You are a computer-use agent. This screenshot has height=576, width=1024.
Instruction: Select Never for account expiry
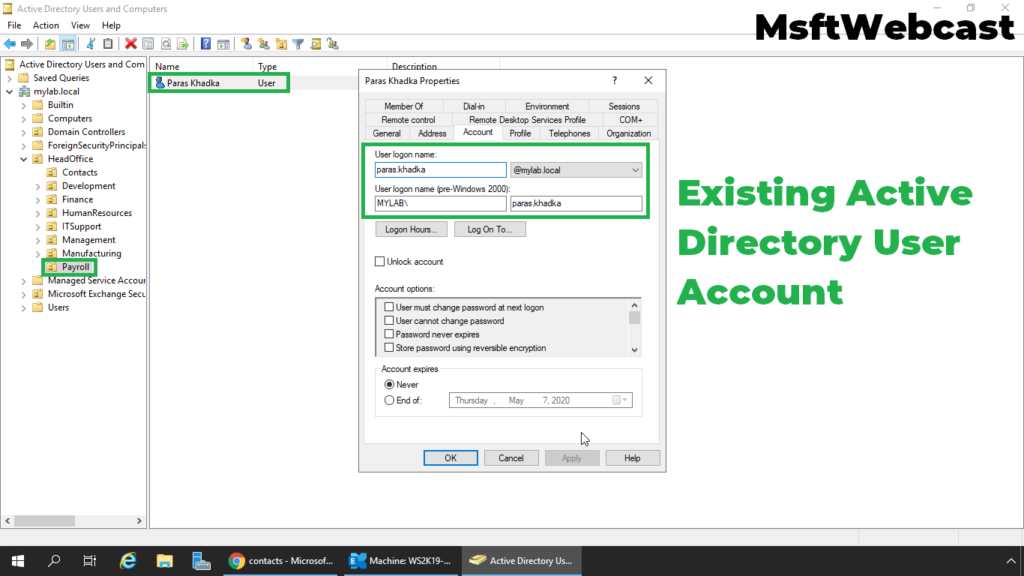point(389,385)
